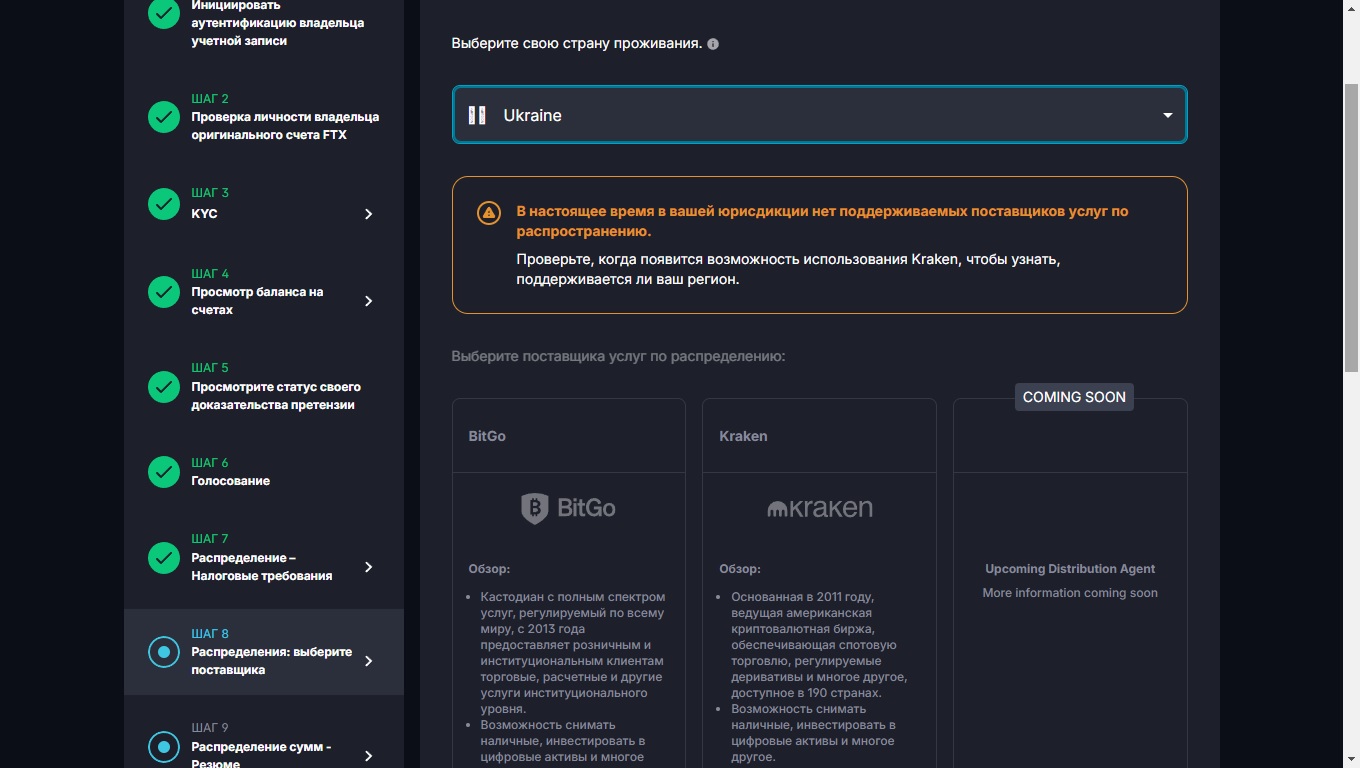Image resolution: width=1360 pixels, height=768 pixels.
Task: Open step Просмотрите статус своего доказательства претензии
Action: click(276, 396)
